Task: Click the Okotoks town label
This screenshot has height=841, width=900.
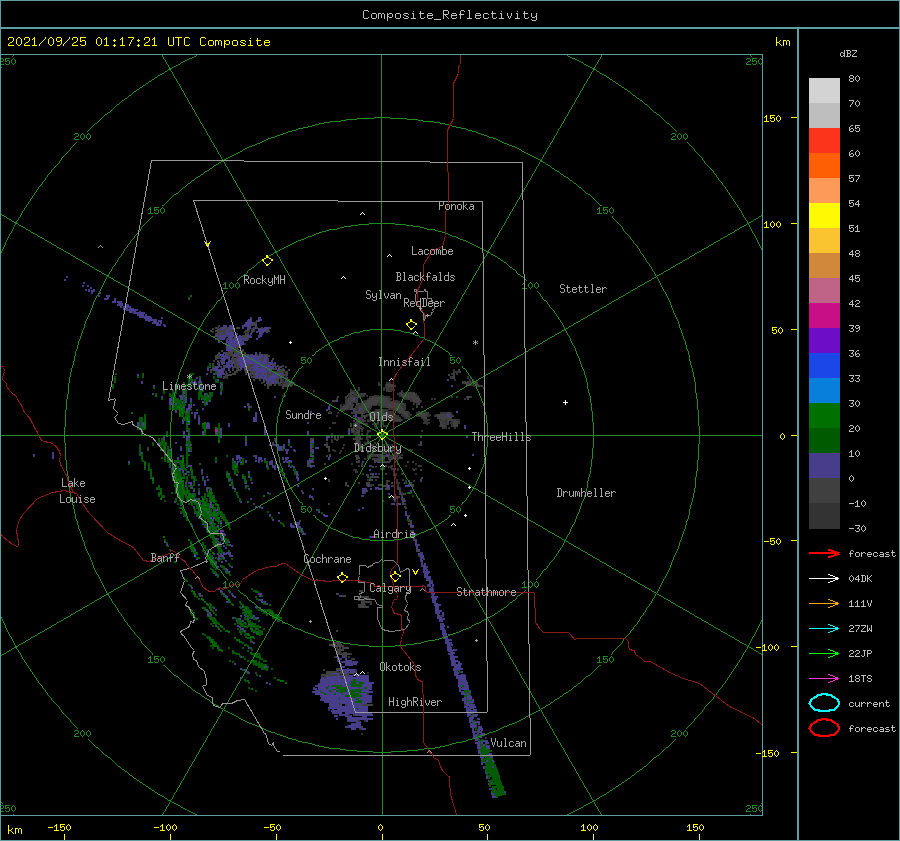Action: point(400,667)
